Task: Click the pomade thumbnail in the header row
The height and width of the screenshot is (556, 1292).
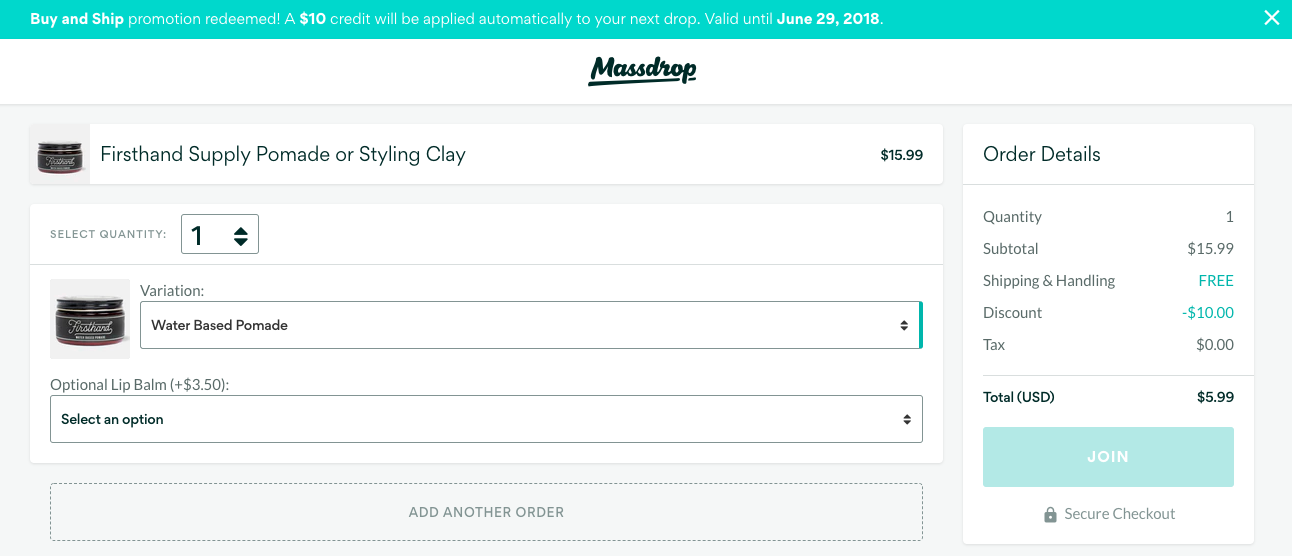Action: (60, 155)
